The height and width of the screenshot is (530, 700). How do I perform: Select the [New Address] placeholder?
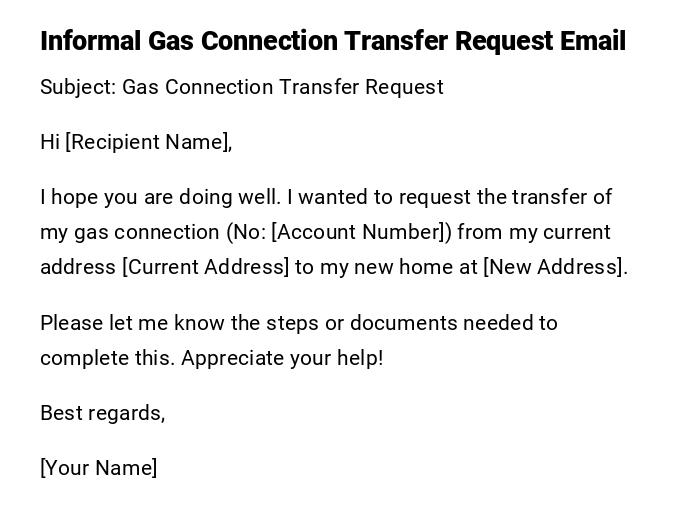[553, 267]
